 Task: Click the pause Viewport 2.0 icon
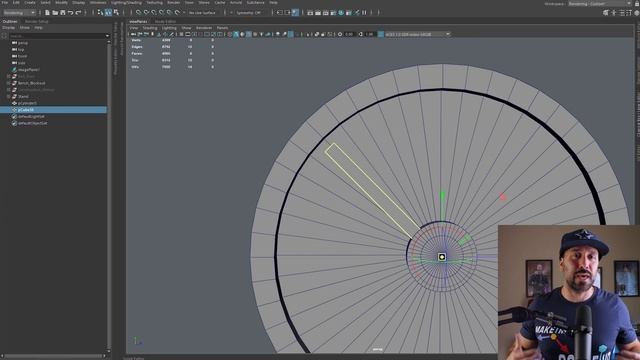(x=364, y=13)
